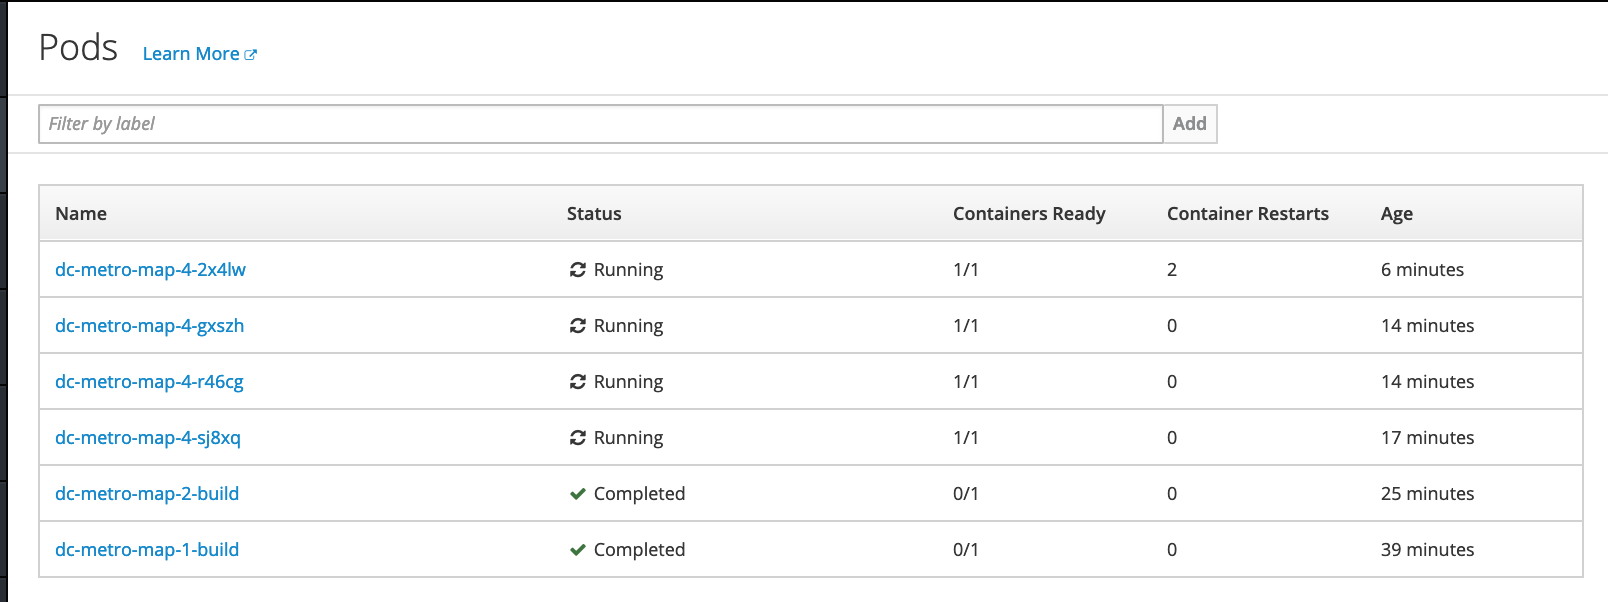Image resolution: width=1608 pixels, height=602 pixels.
Task: Click the Add filter button
Action: [x=1190, y=124]
